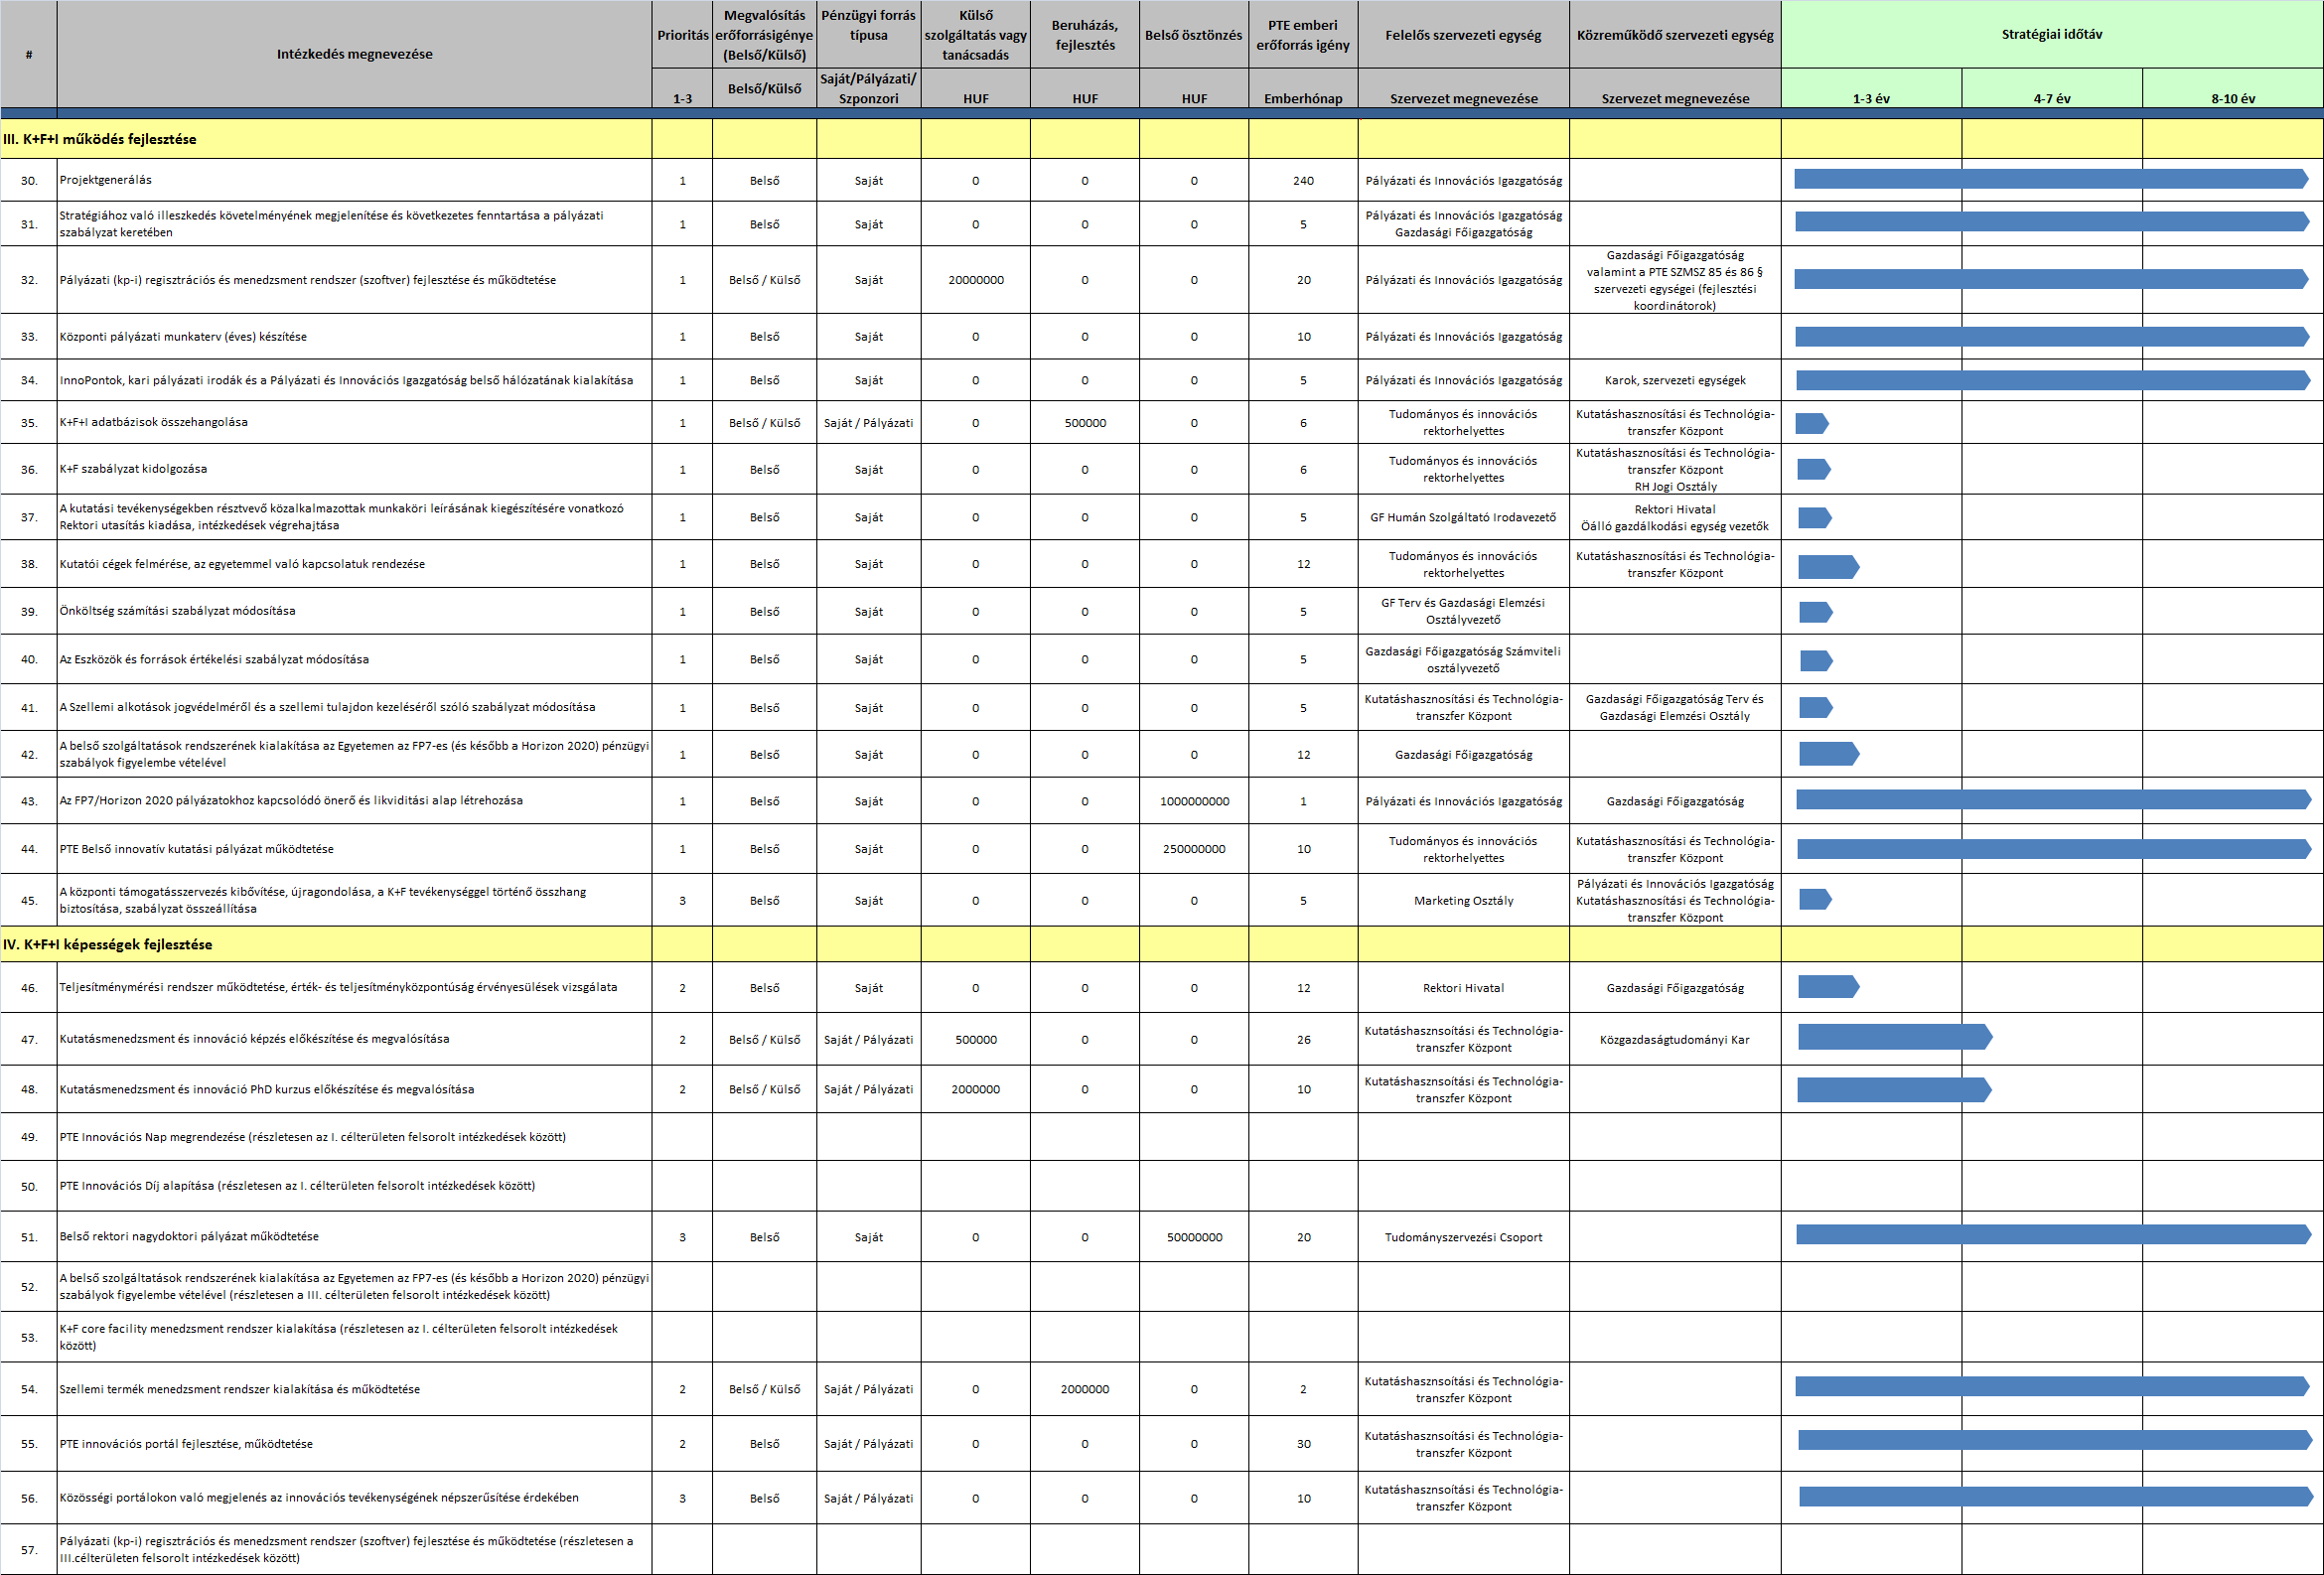Click 'PTE Belső innovatív kutatási pályázat működtetése'

coord(354,849)
